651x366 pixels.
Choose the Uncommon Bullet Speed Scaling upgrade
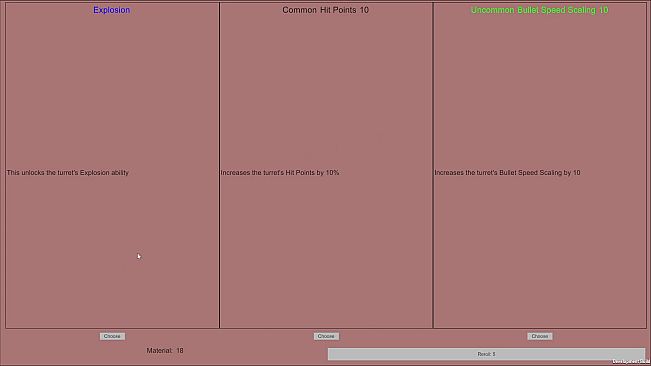(540, 336)
